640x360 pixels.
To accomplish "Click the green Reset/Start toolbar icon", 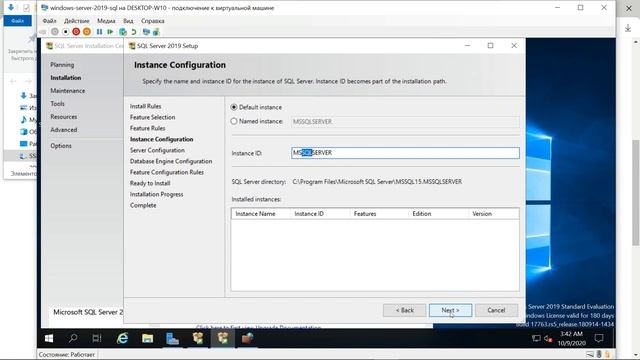I will coord(110,32).
